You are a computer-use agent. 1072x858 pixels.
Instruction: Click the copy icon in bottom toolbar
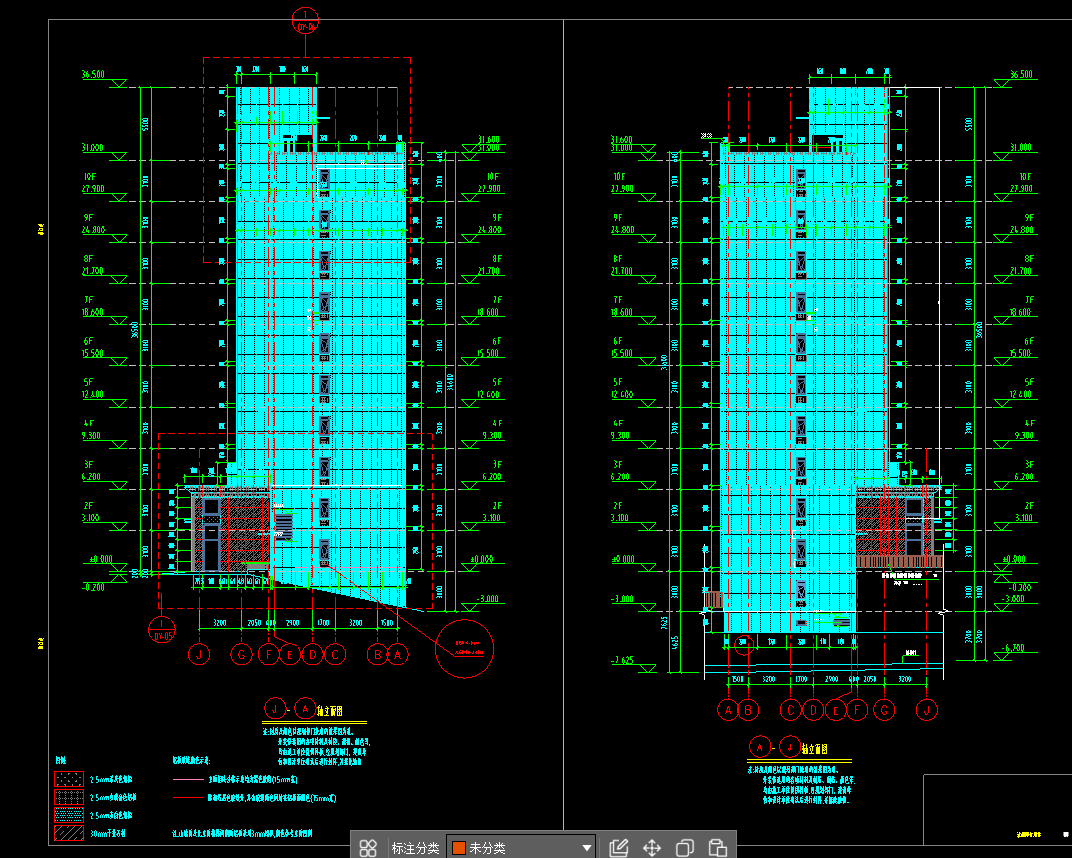pyautogui.click(x=685, y=848)
